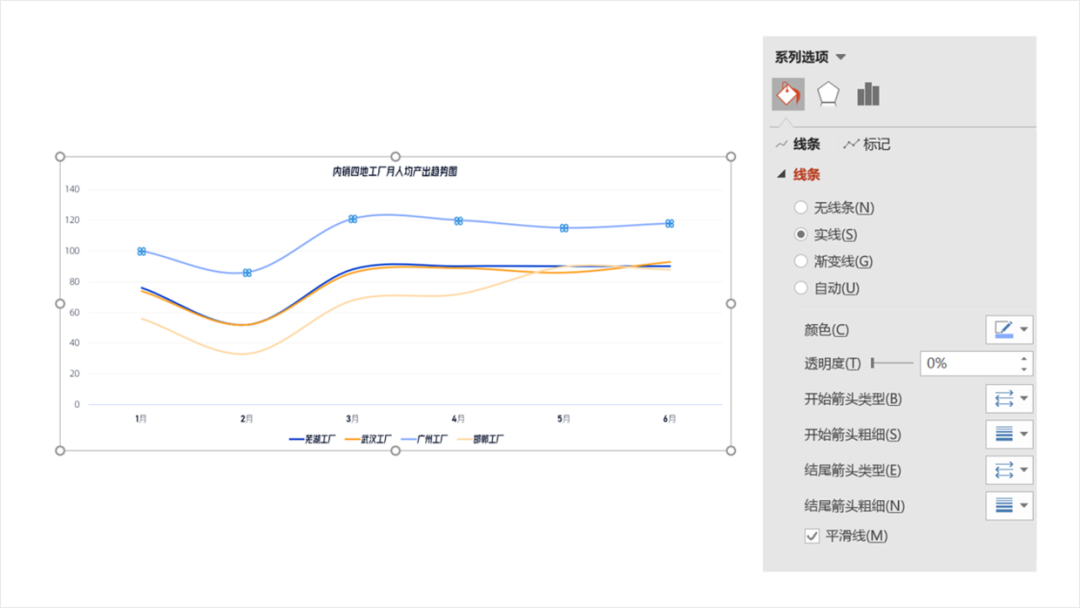Switch to the 线条 sub-tab
Viewport: 1080px width, 608px height.
pos(798,144)
